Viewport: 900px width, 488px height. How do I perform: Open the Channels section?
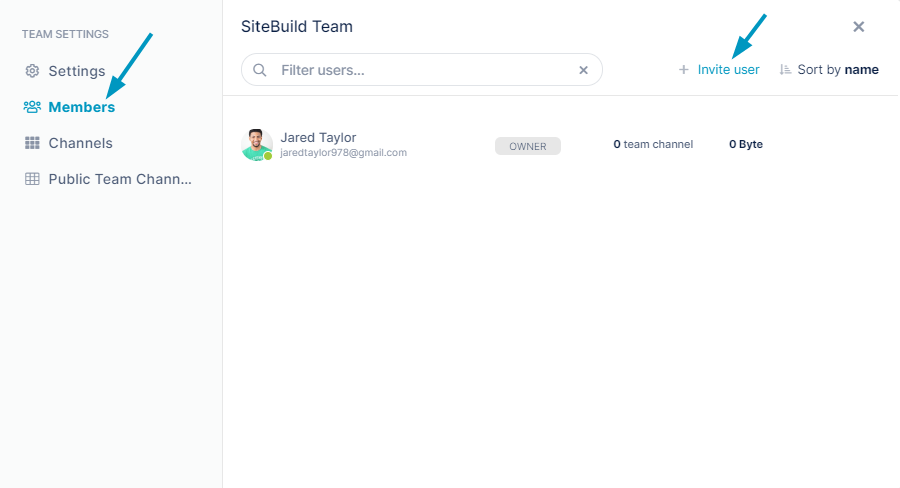pos(80,143)
